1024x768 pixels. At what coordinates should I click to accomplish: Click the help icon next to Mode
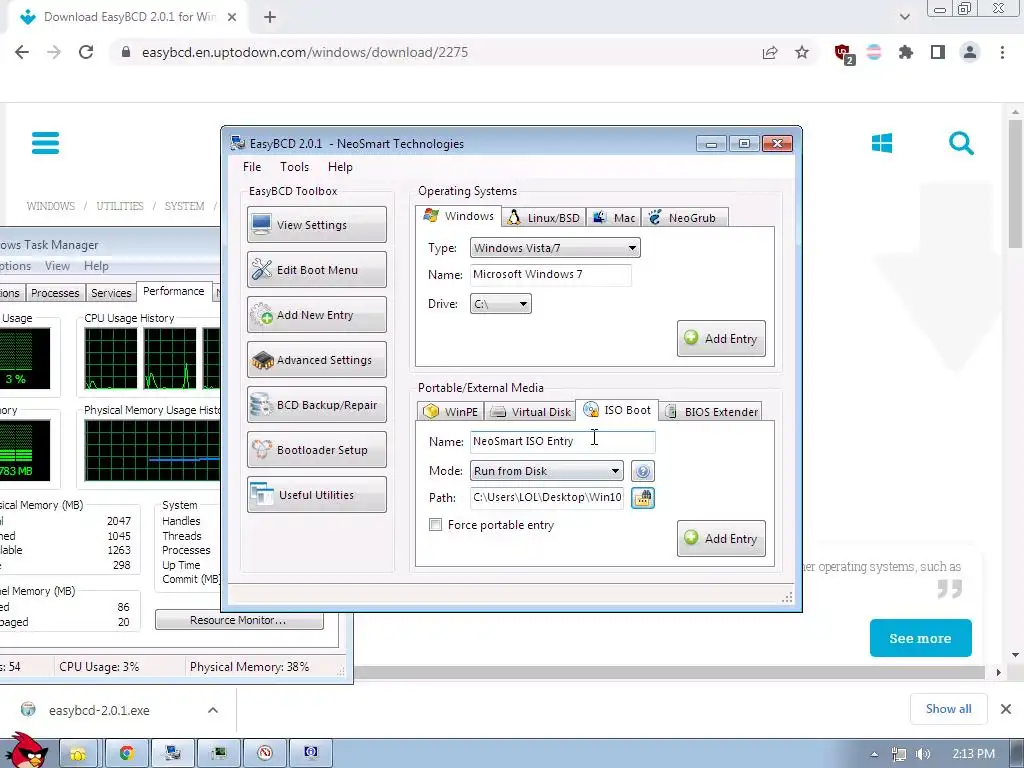pyautogui.click(x=643, y=471)
